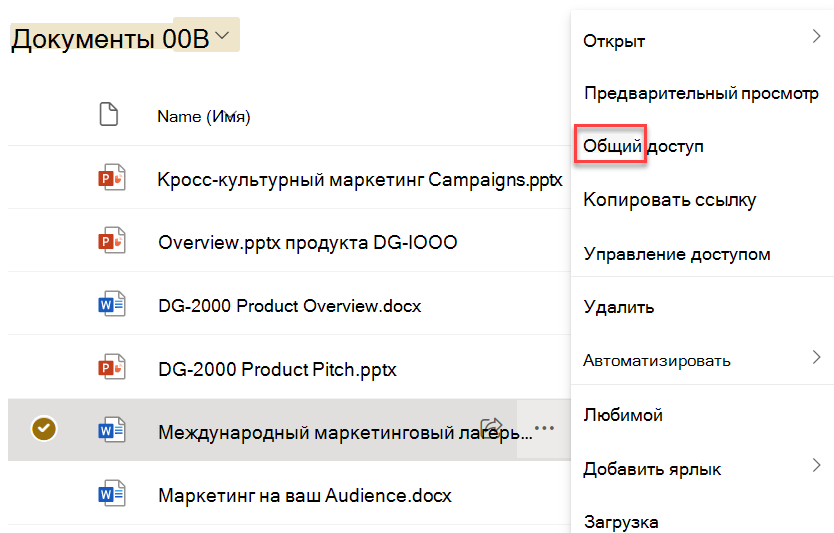This screenshot has height=533, width=834.
Task: Expand the Документы 00В view dropdown
Action: point(222,35)
